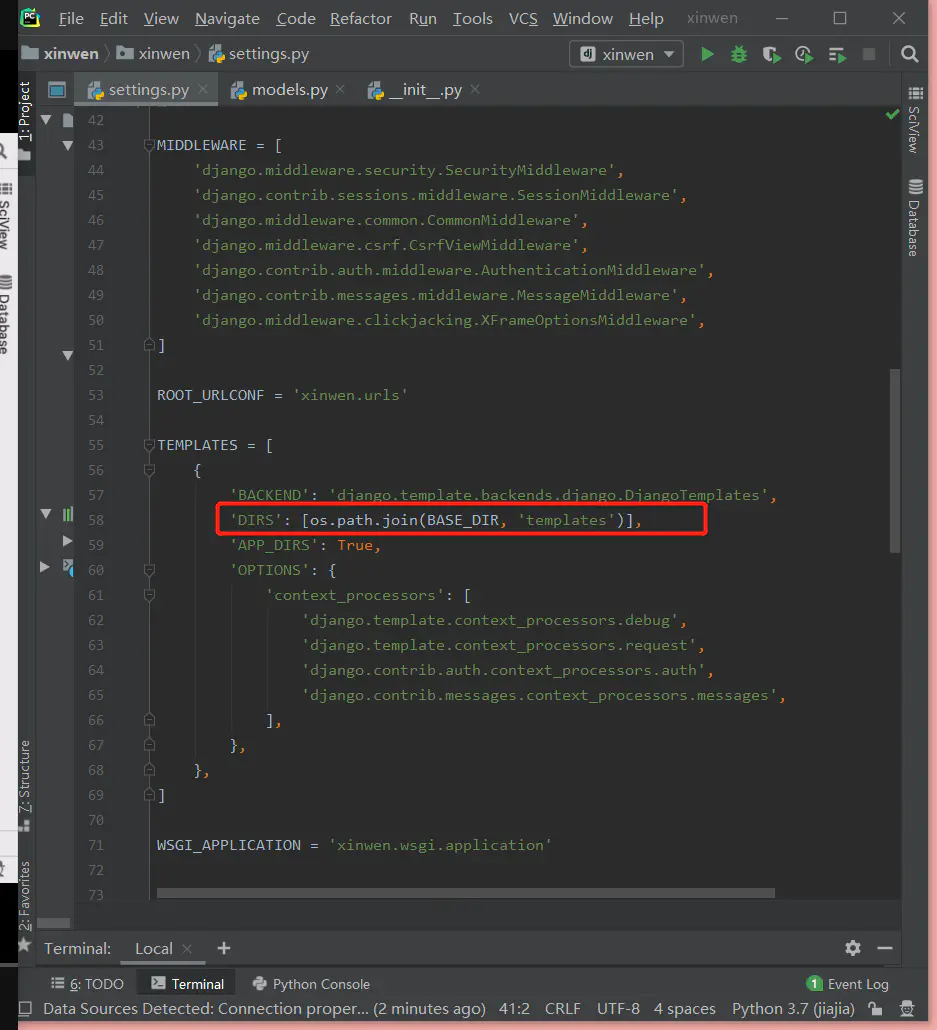Open the VCS menu
937x1030 pixels.
pos(523,18)
